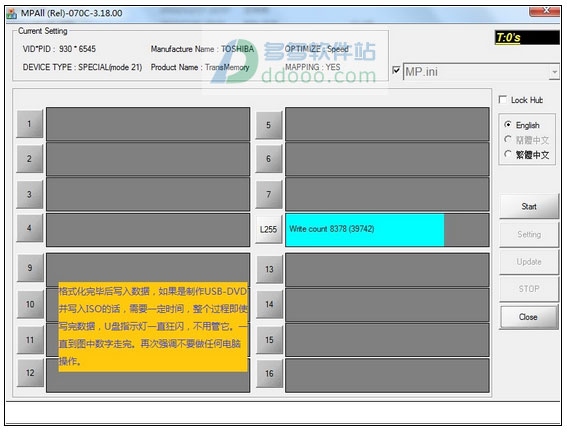The image size is (567, 433).
Task: Click port button 16
Action: click(x=269, y=374)
